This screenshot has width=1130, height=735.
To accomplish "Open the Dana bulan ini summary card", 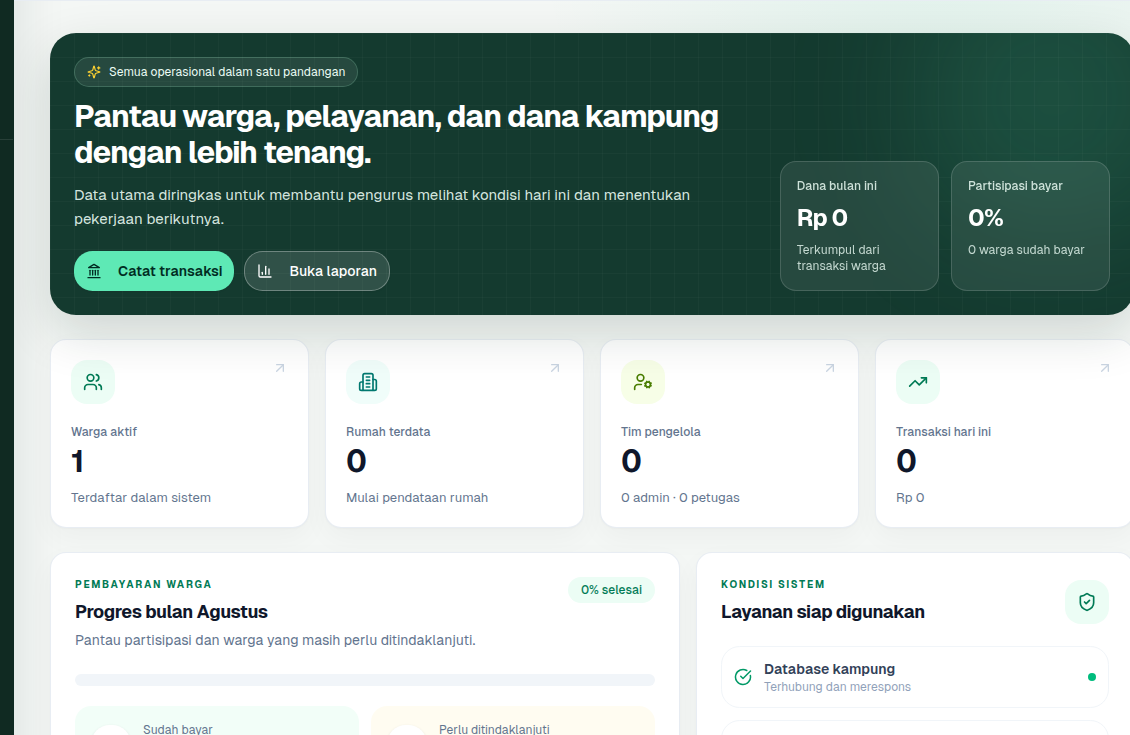I will [x=859, y=226].
